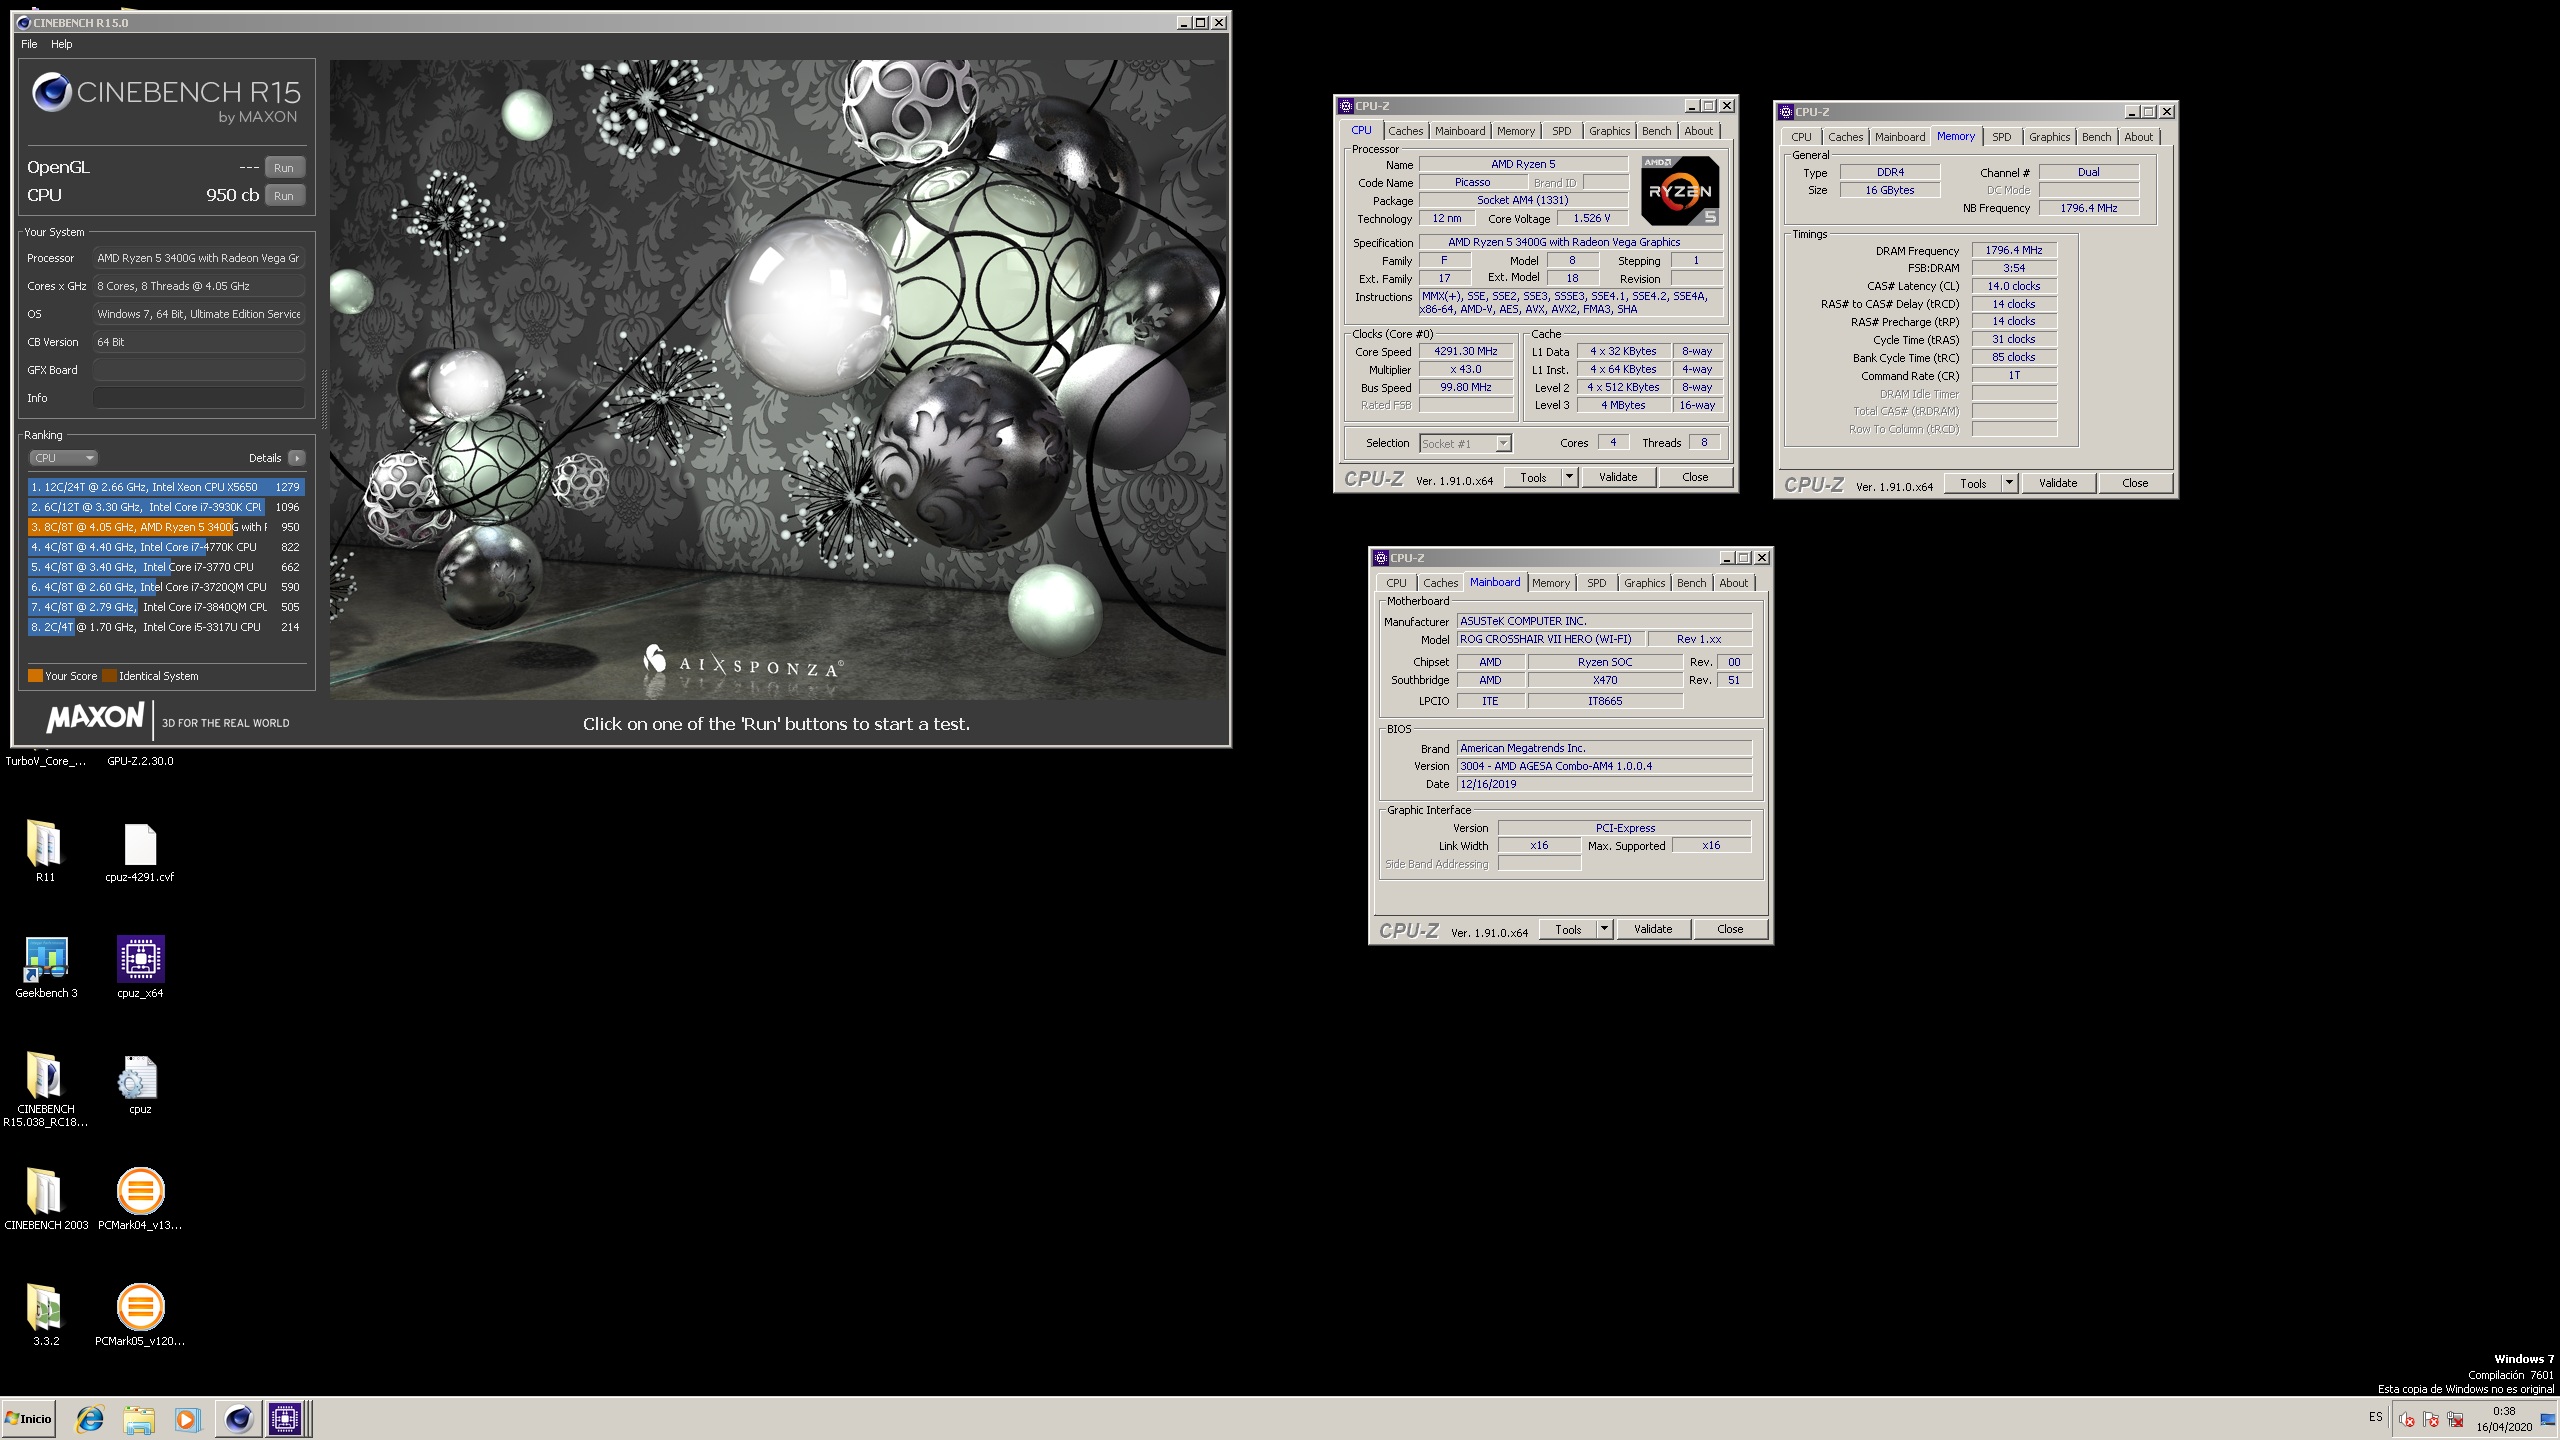Click the show desktop icon in the tray
The image size is (2560, 1440).
click(2548, 1419)
